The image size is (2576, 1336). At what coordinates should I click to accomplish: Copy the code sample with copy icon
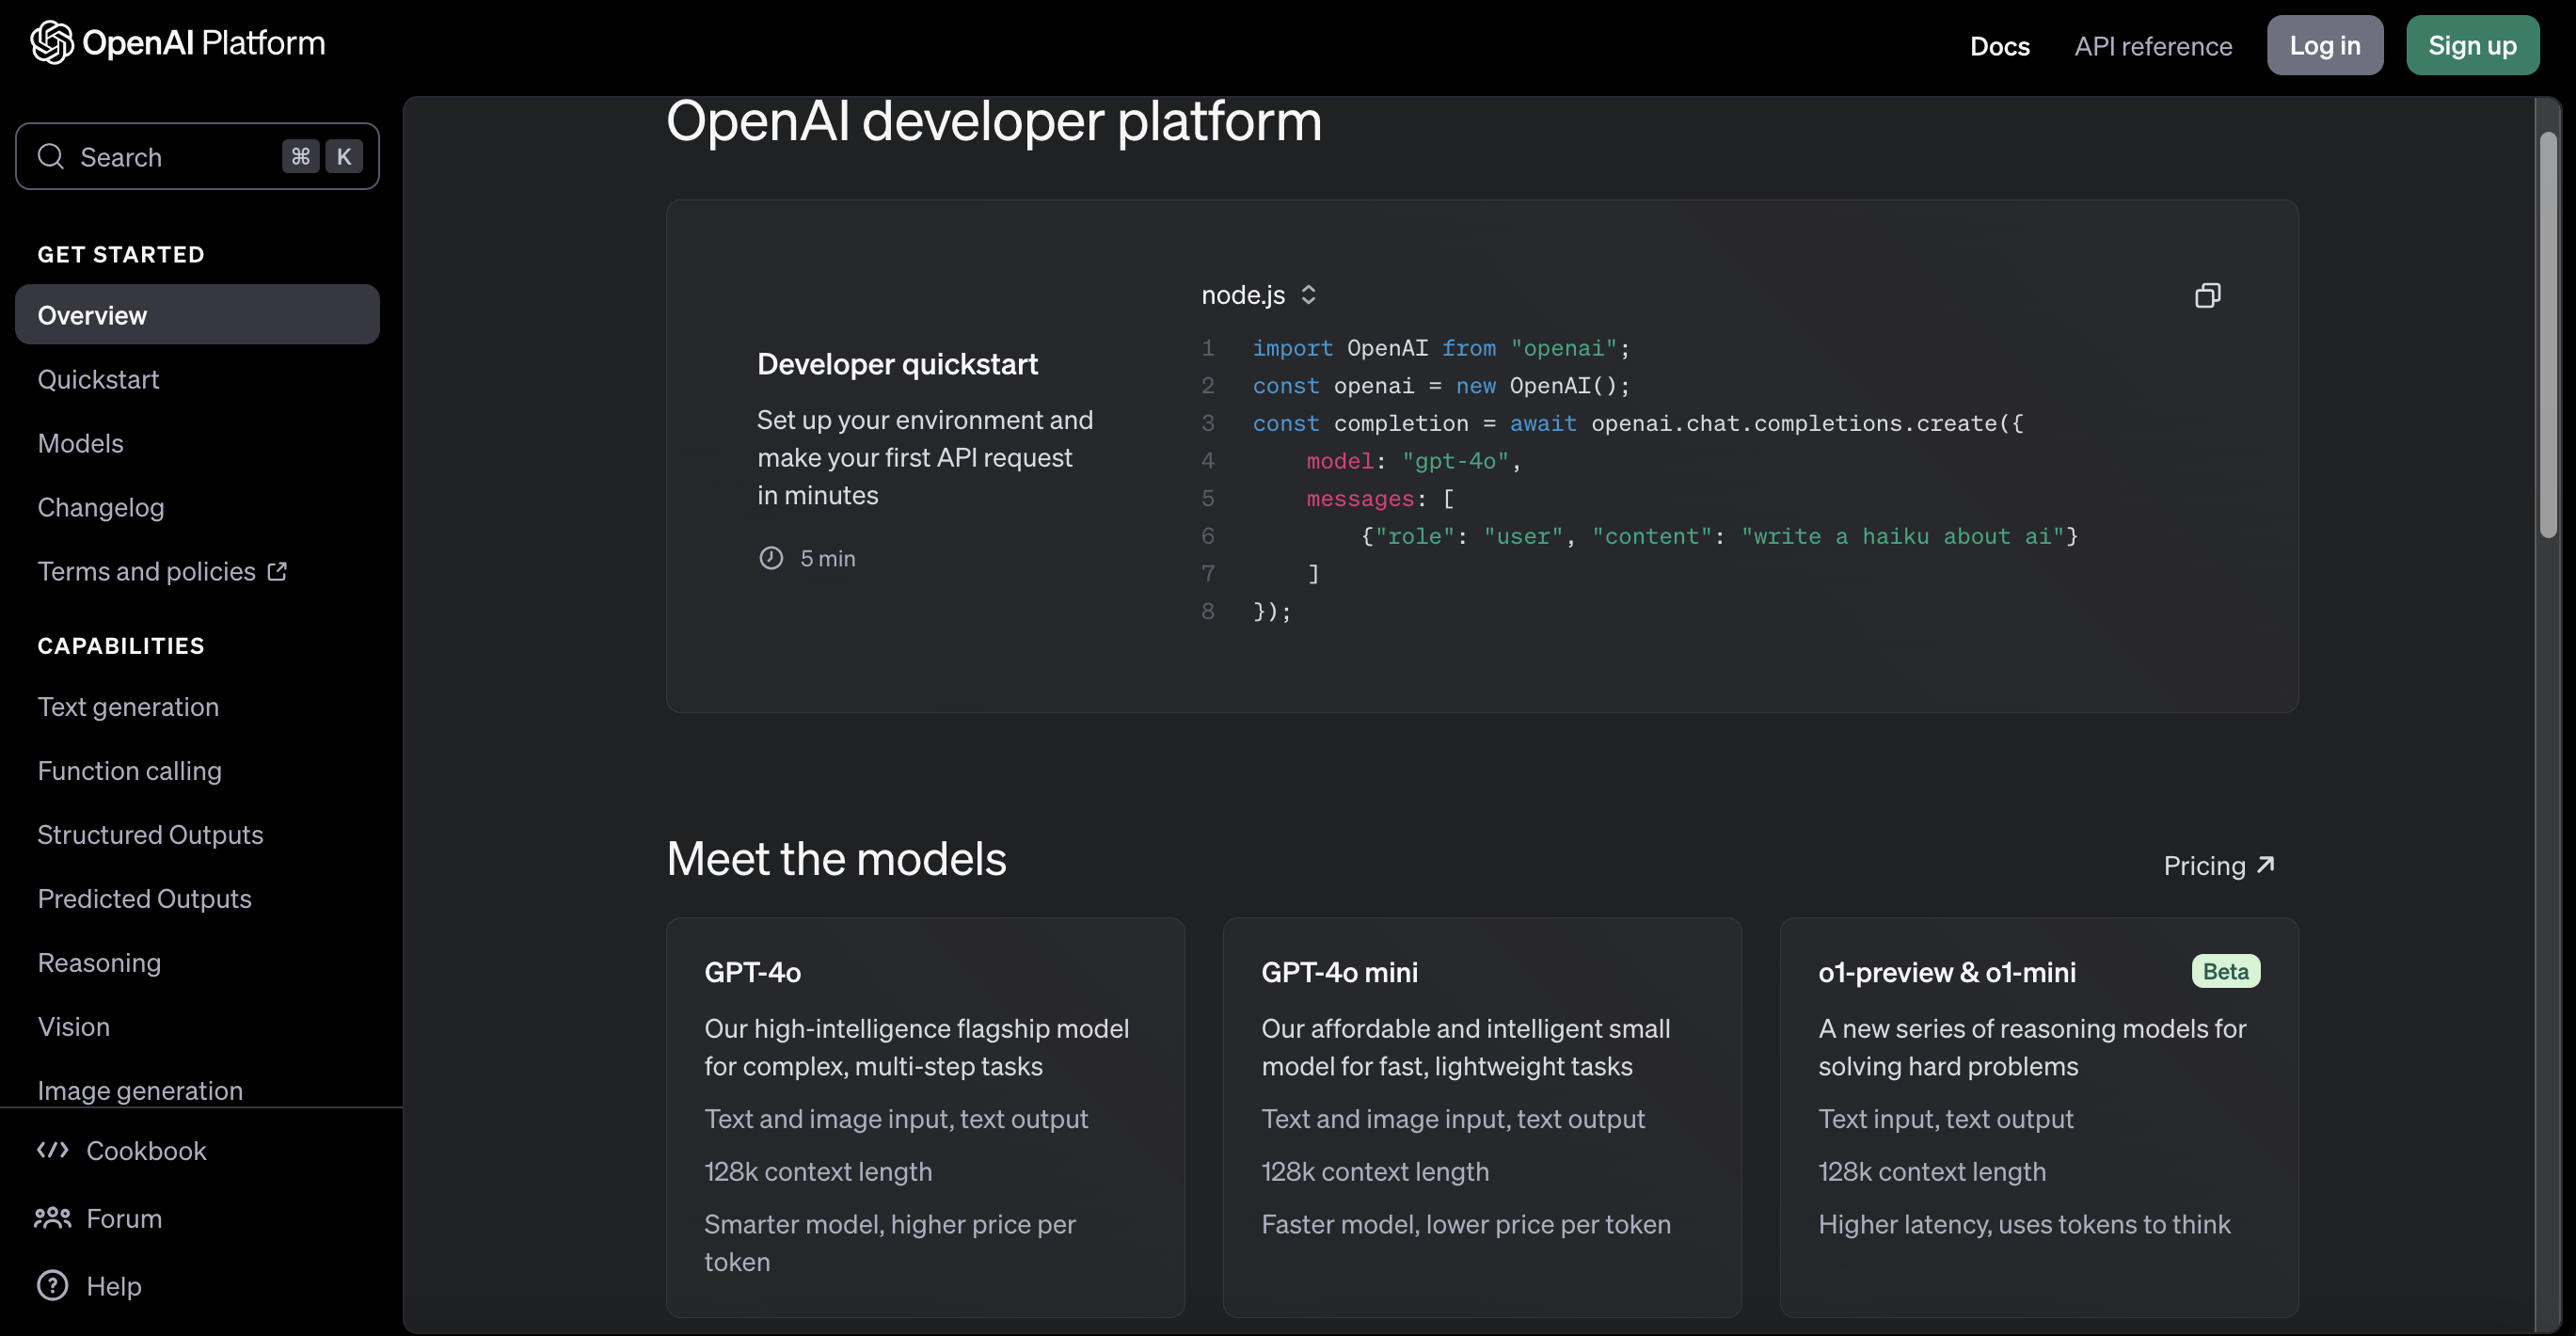coord(2207,296)
